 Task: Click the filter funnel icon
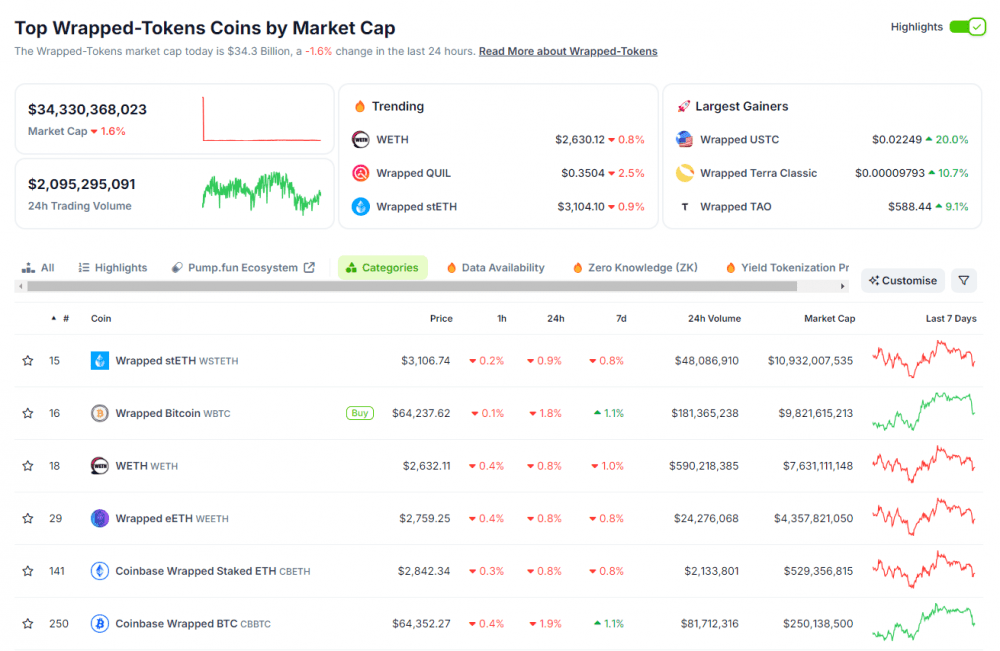tap(963, 281)
